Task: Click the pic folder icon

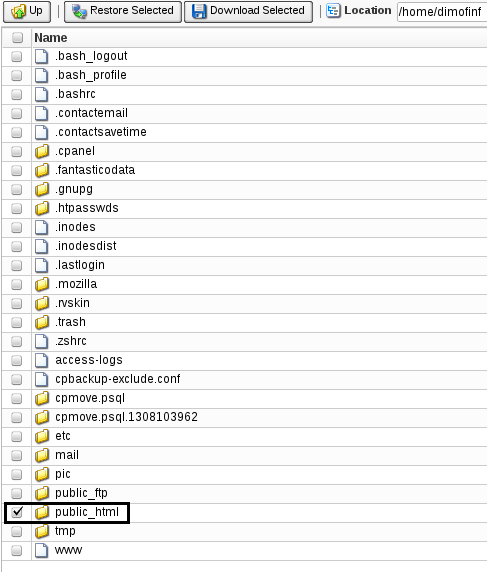Action: [42, 474]
